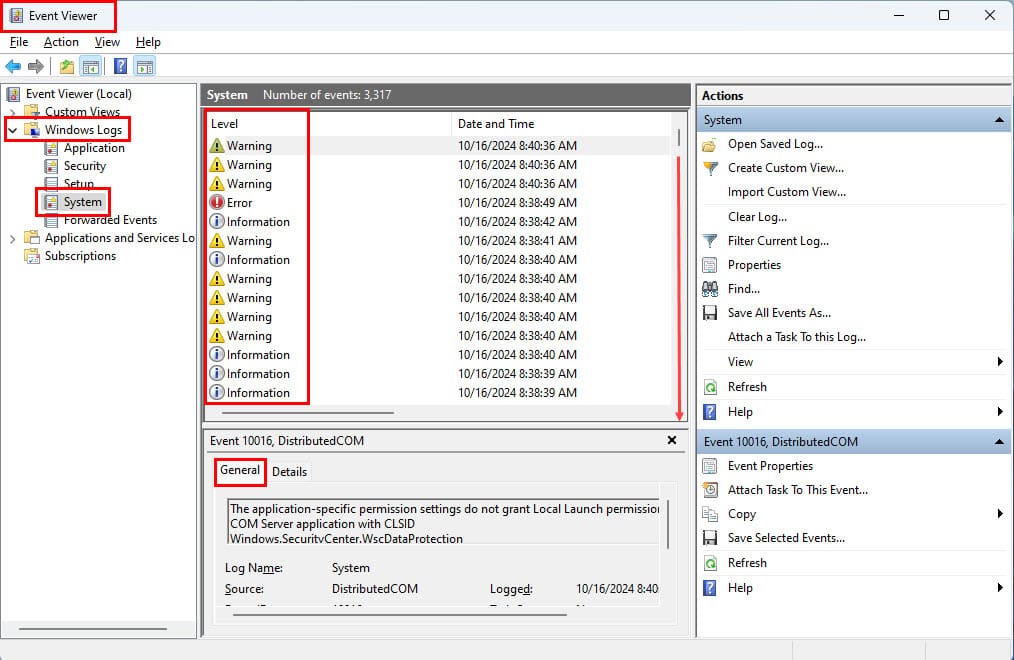Switch to the Details tab

(x=289, y=472)
